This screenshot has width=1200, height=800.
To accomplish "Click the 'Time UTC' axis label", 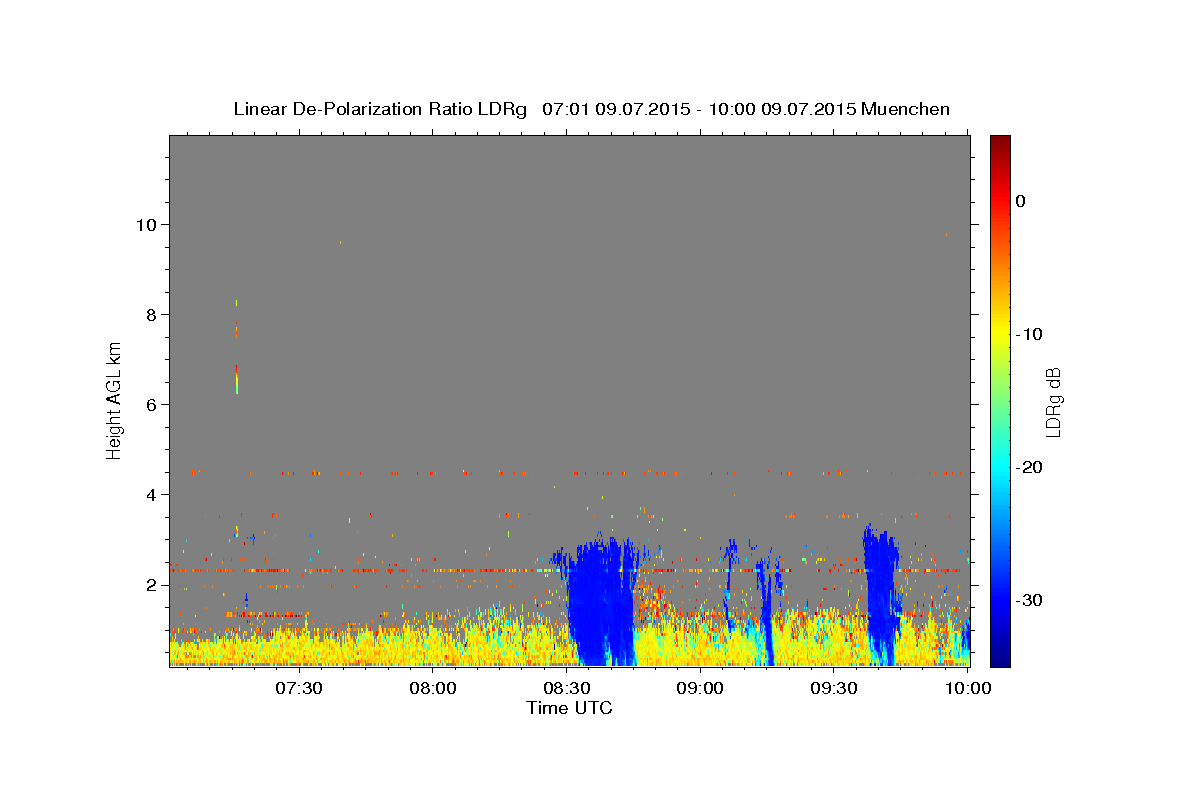I will (x=569, y=708).
